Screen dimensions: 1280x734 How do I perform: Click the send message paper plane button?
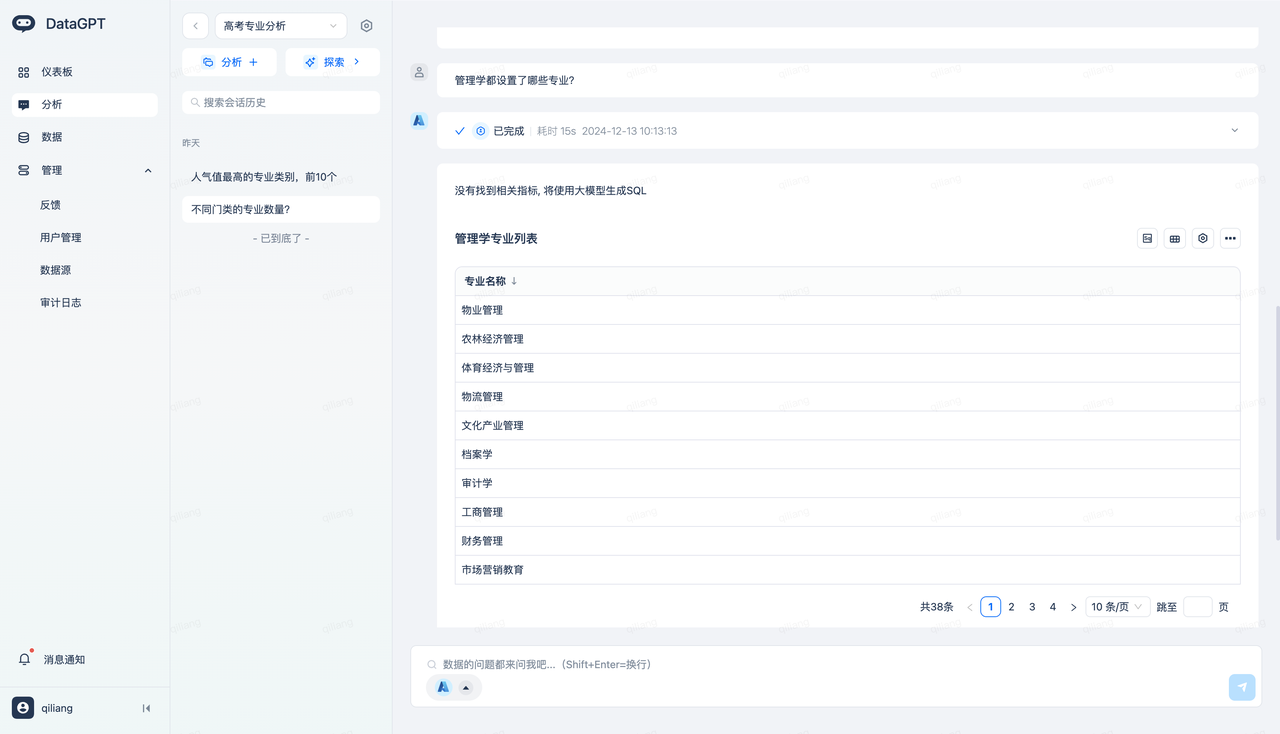(1241, 687)
